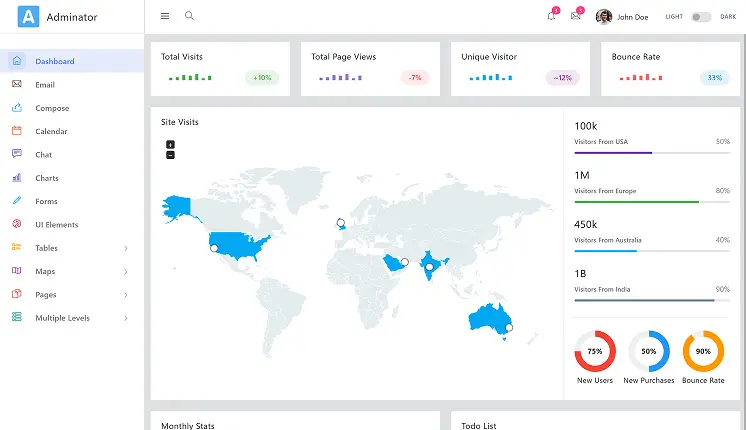Click the UI Elements link
746x430 pixels.
(x=57, y=225)
